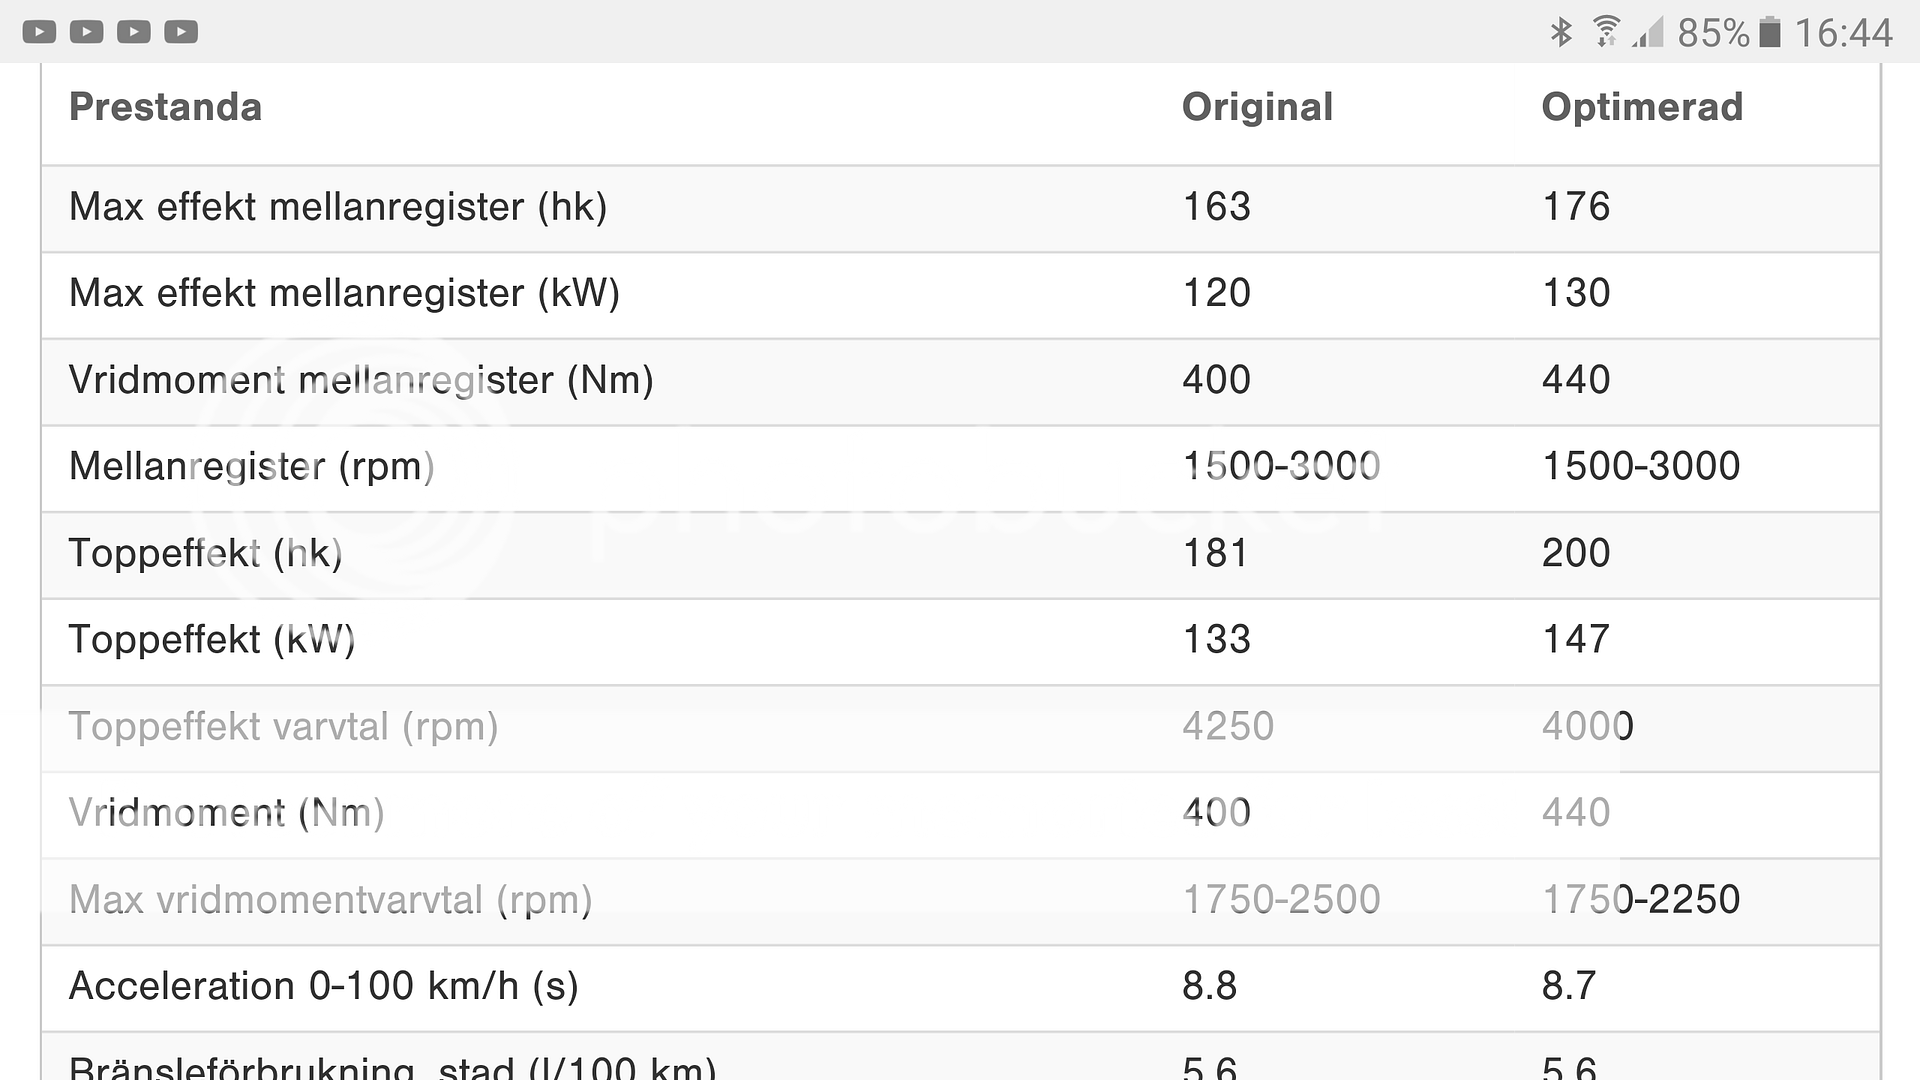Tap the Wi-Fi status icon
Viewport: 1920px width, 1080px height.
(x=1606, y=32)
